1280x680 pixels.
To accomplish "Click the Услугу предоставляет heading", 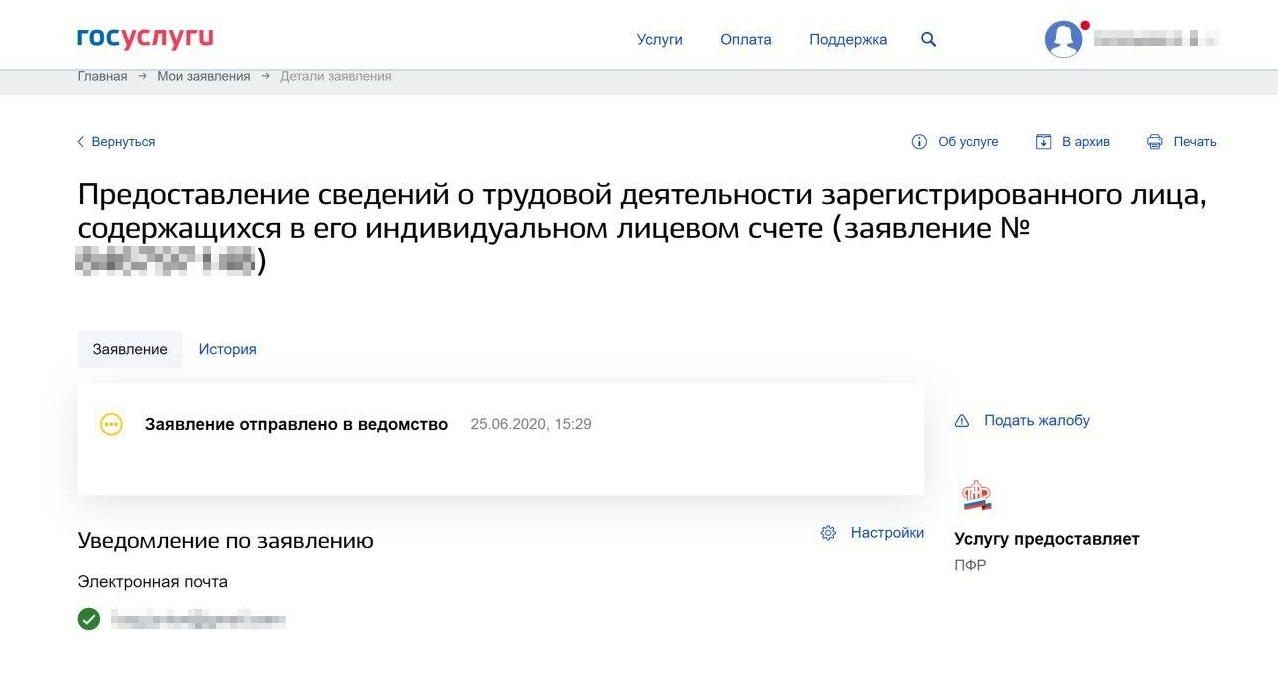I will pyautogui.click(x=1047, y=539).
